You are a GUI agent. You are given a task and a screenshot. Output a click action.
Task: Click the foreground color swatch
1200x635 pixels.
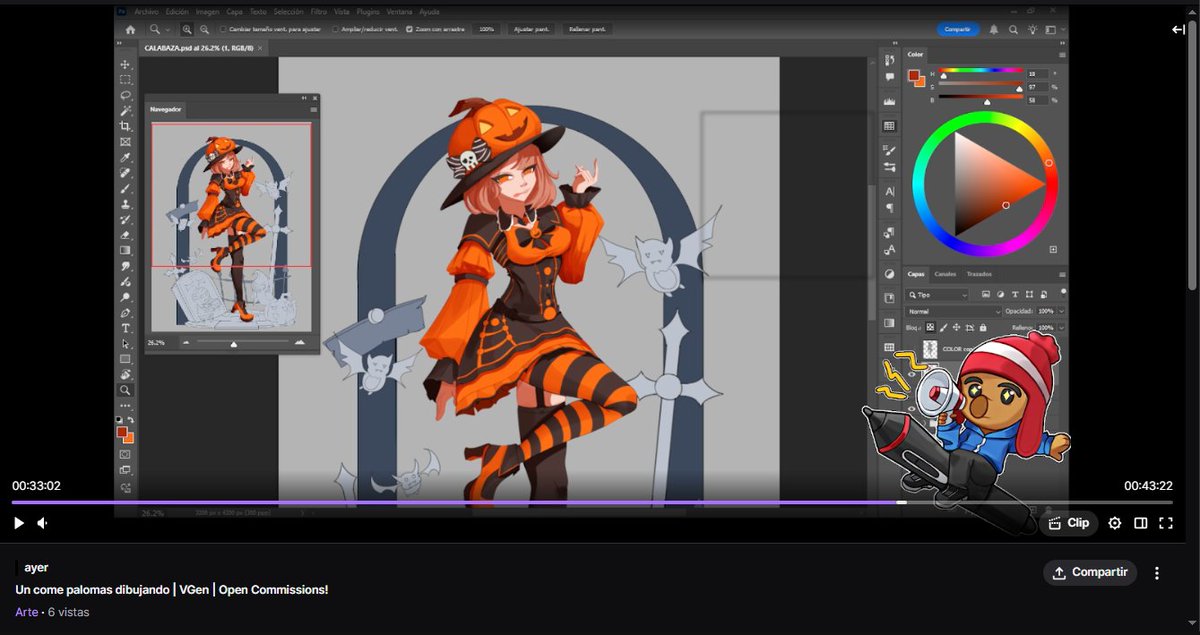coord(122,430)
